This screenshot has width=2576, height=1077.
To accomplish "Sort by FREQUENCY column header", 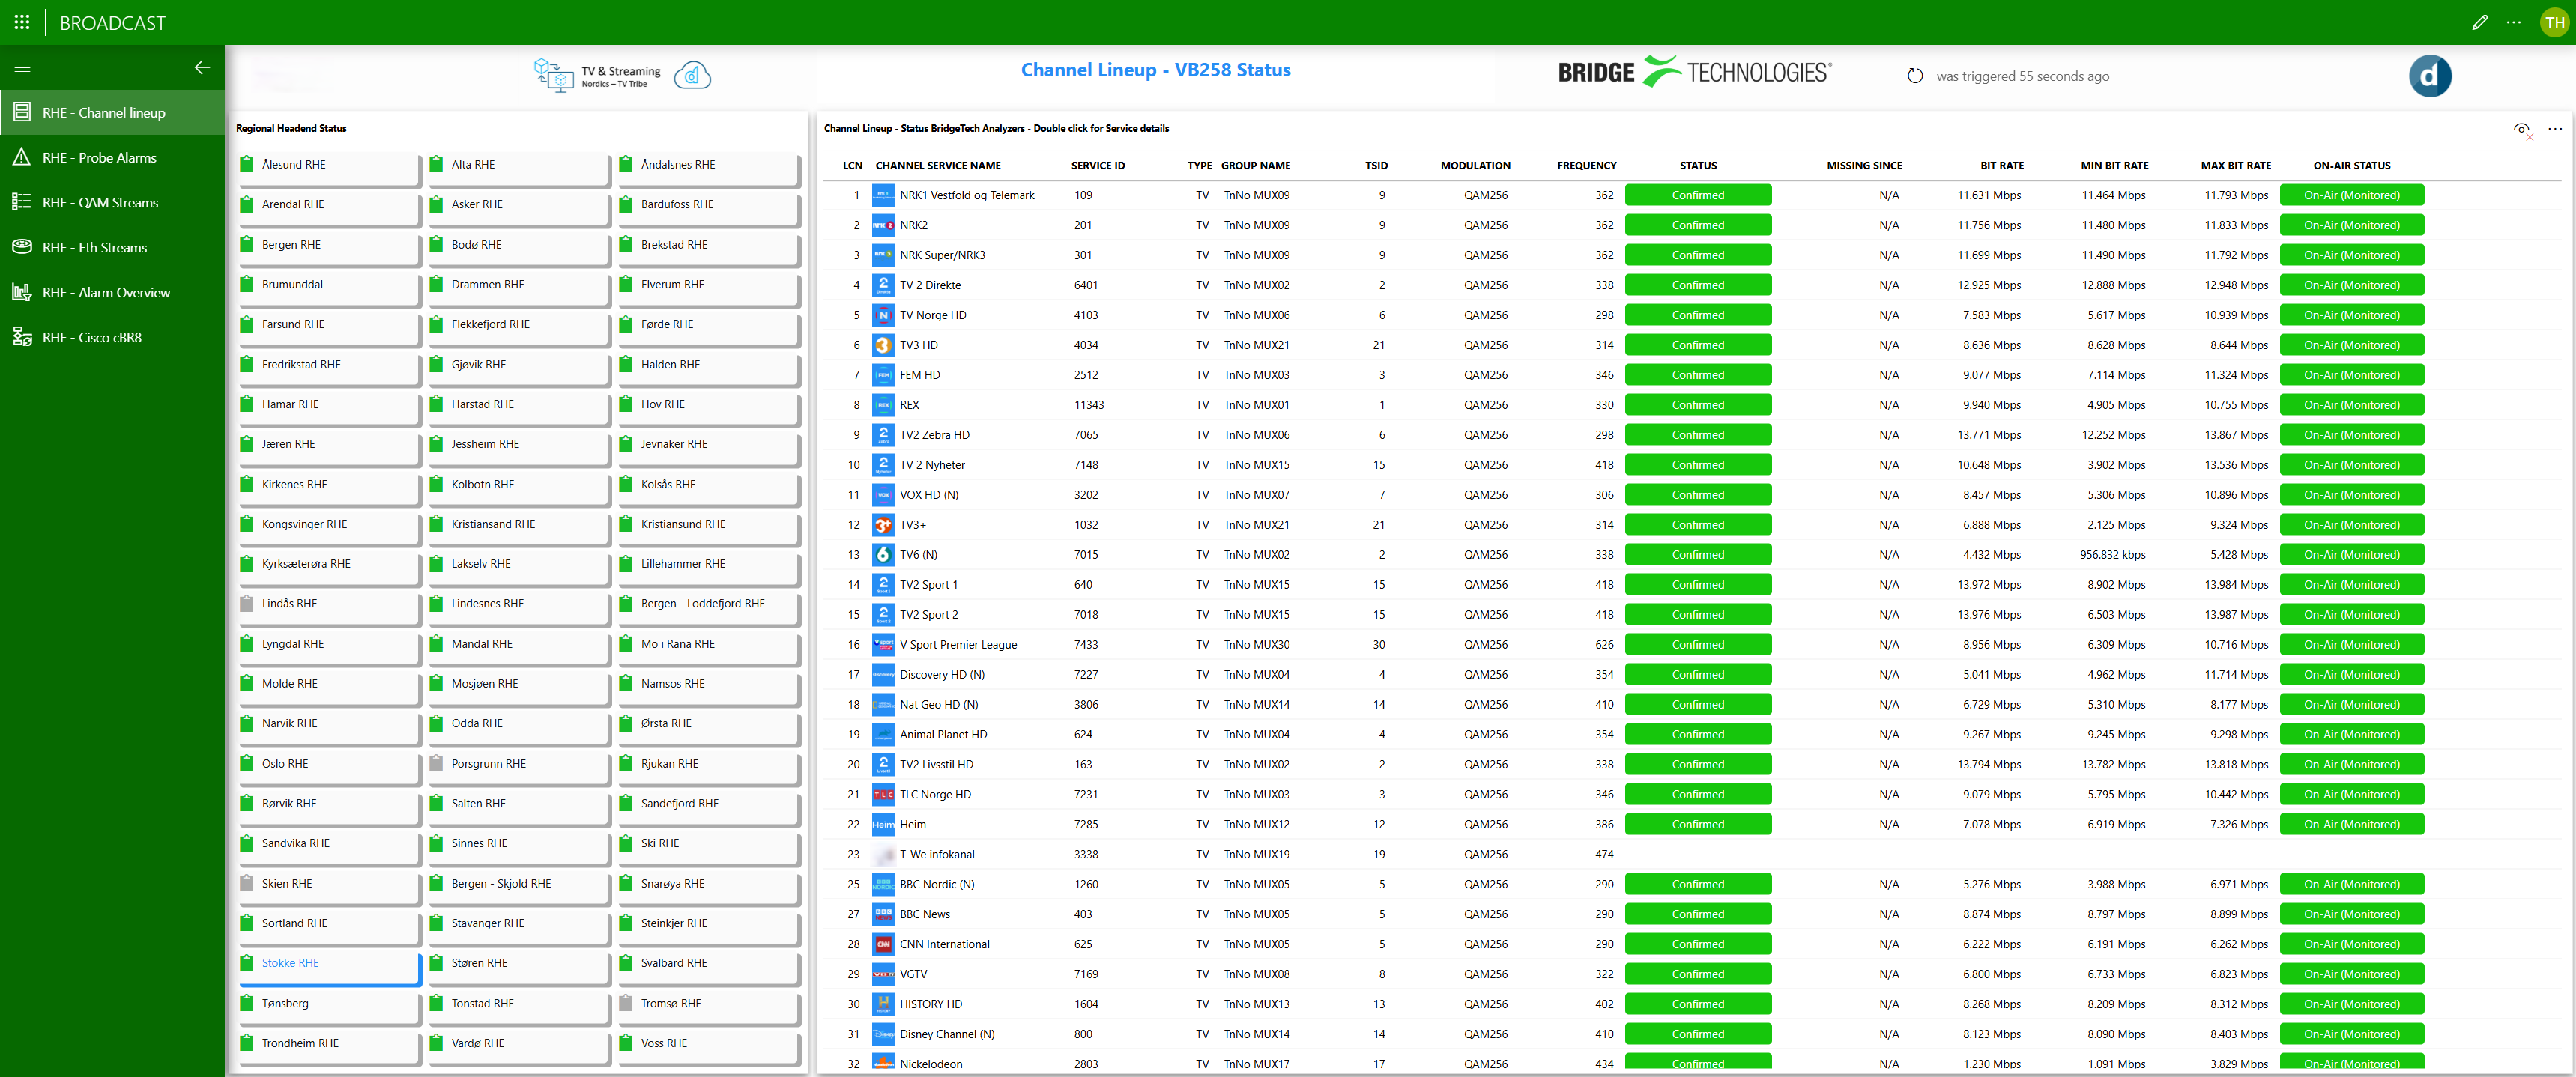I will click(1586, 166).
